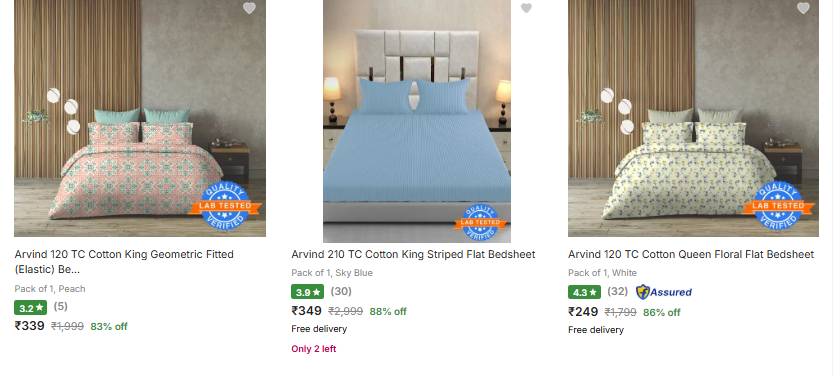Click the 4.3 star rating badge
The width and height of the screenshot is (833, 376).
(584, 292)
